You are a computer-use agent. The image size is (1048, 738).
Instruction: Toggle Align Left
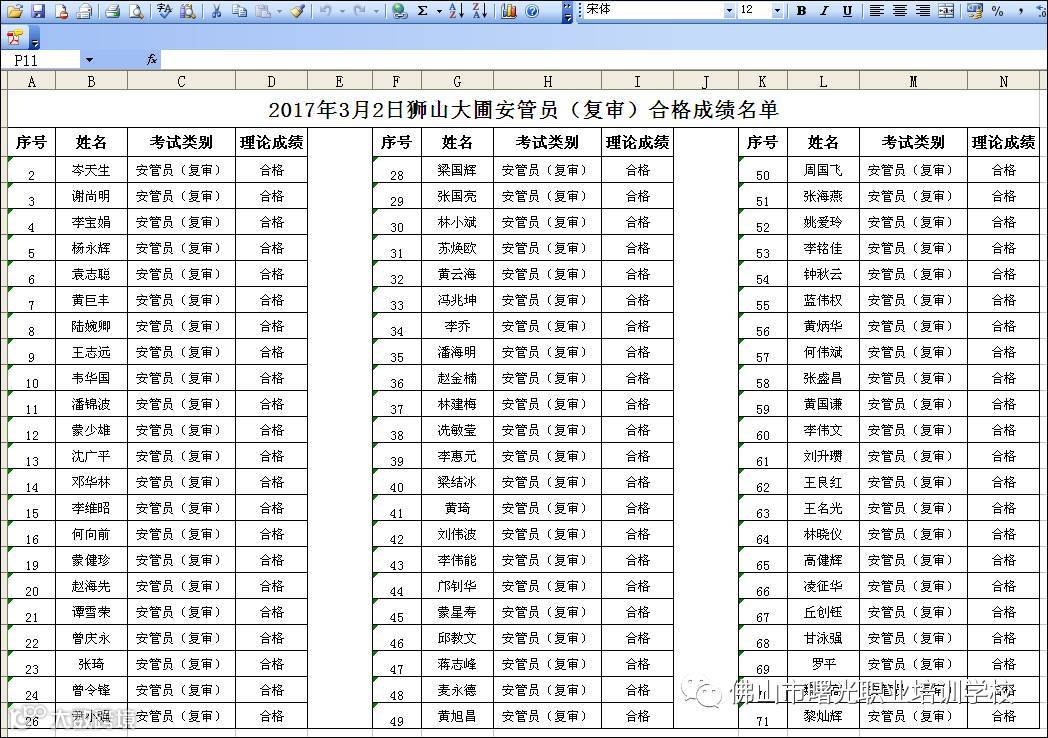pyautogui.click(x=876, y=11)
